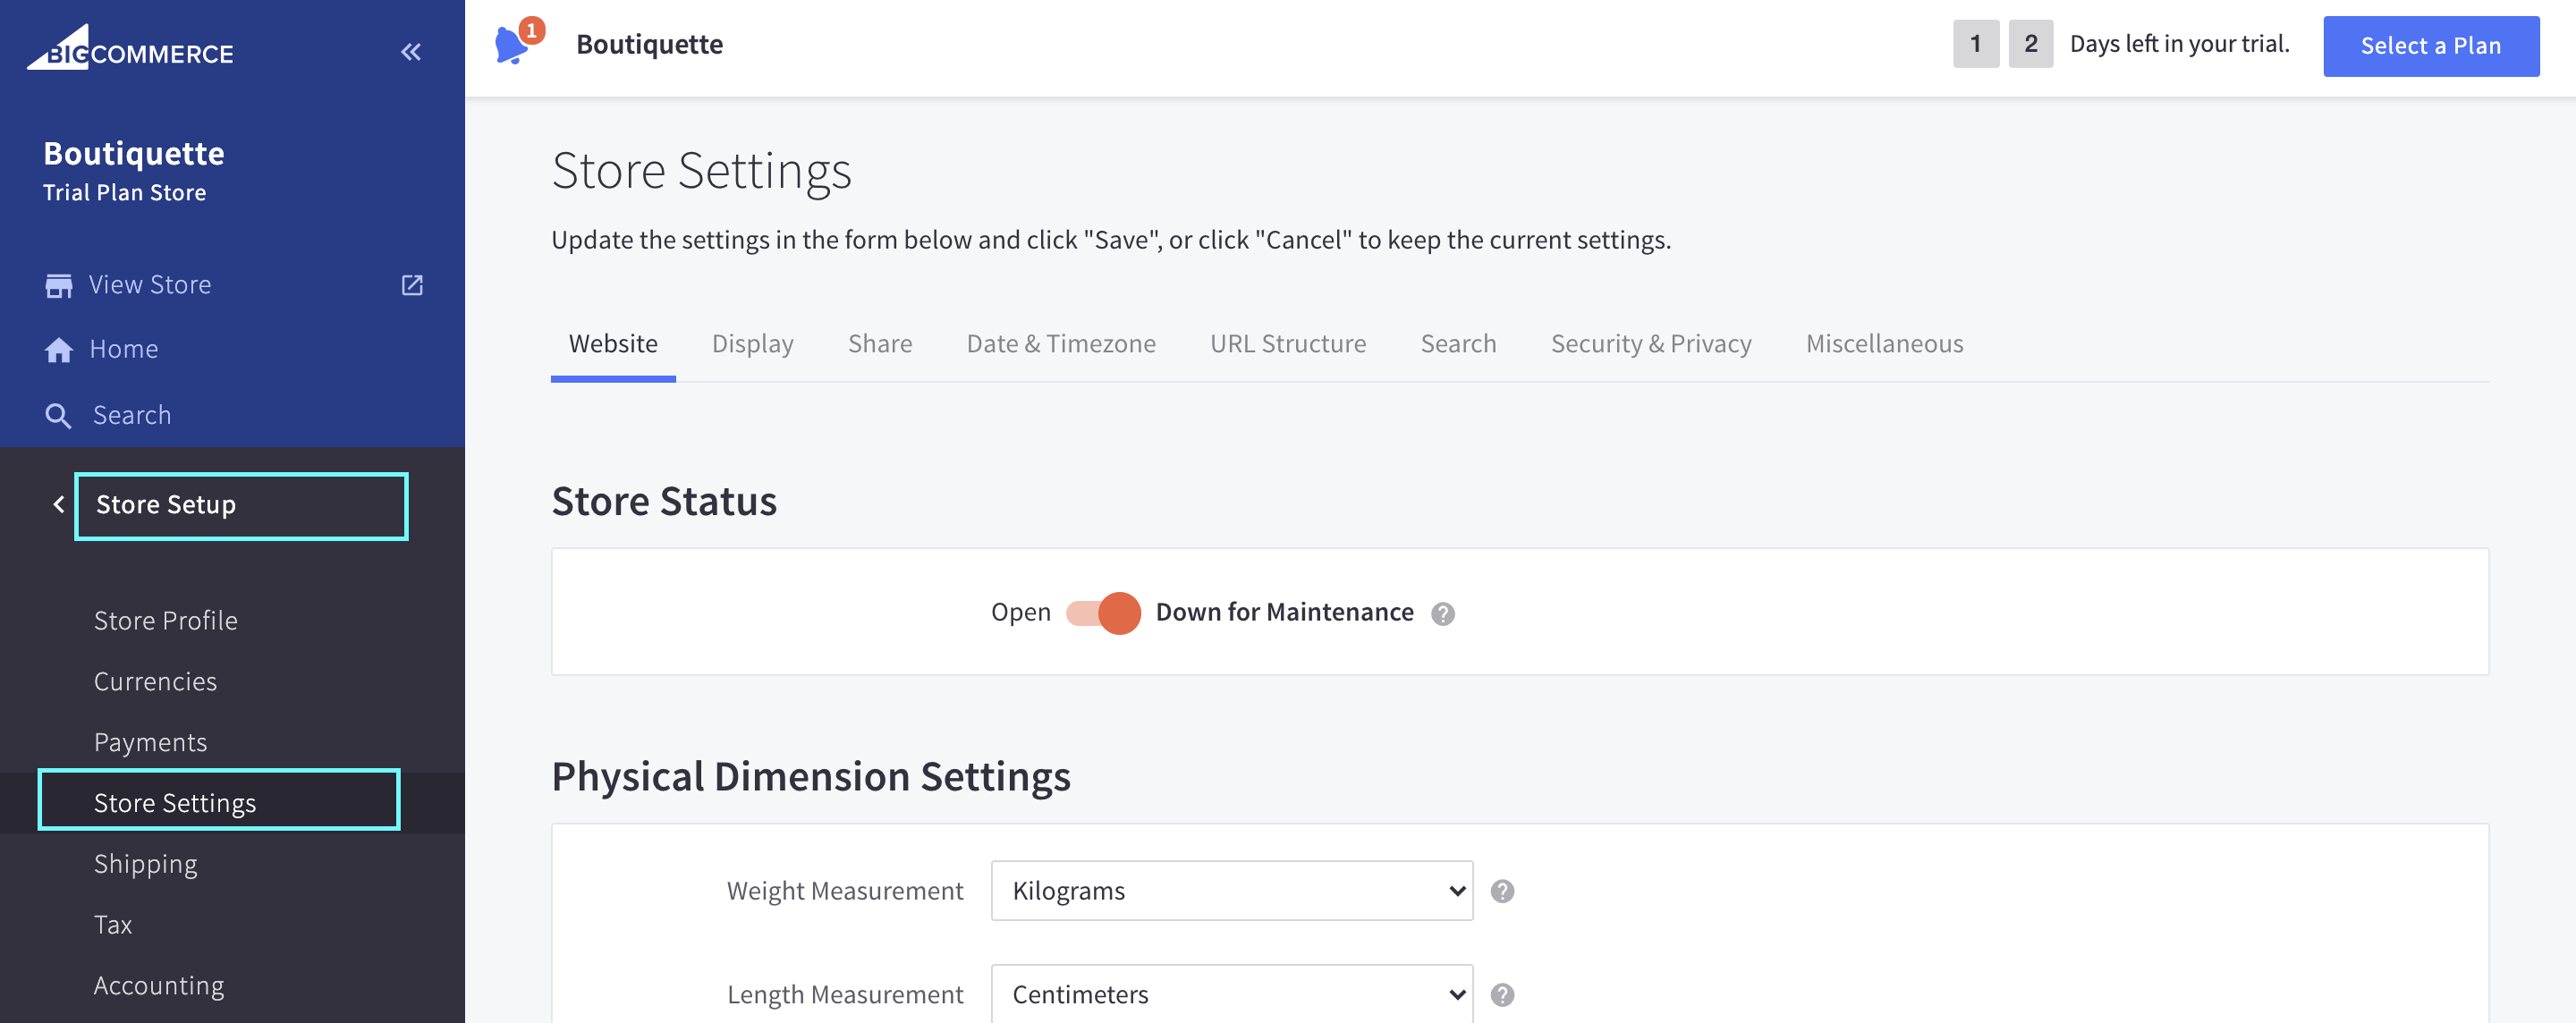Collapse the sidebar with double-chevron icon

411,52
